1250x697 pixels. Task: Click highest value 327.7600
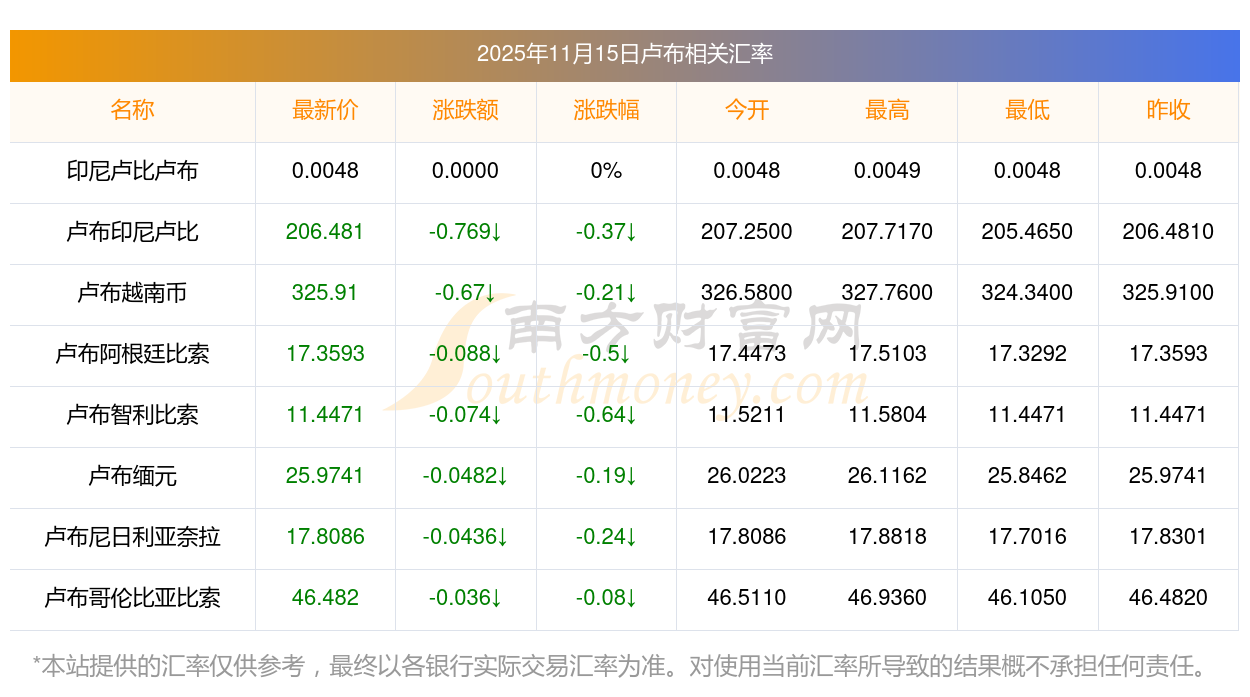click(x=887, y=293)
